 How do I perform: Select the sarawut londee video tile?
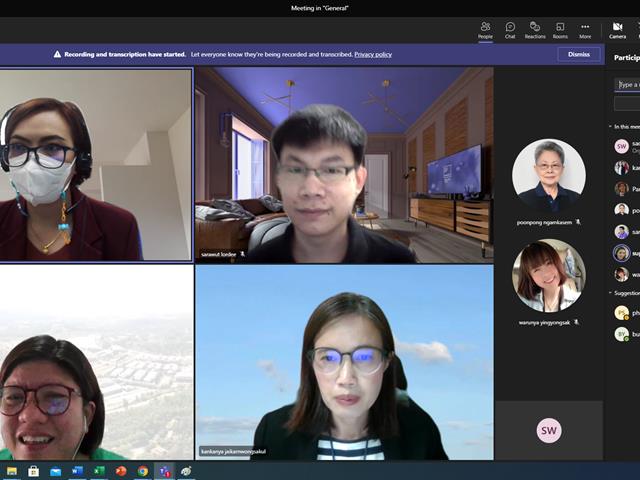(x=344, y=165)
